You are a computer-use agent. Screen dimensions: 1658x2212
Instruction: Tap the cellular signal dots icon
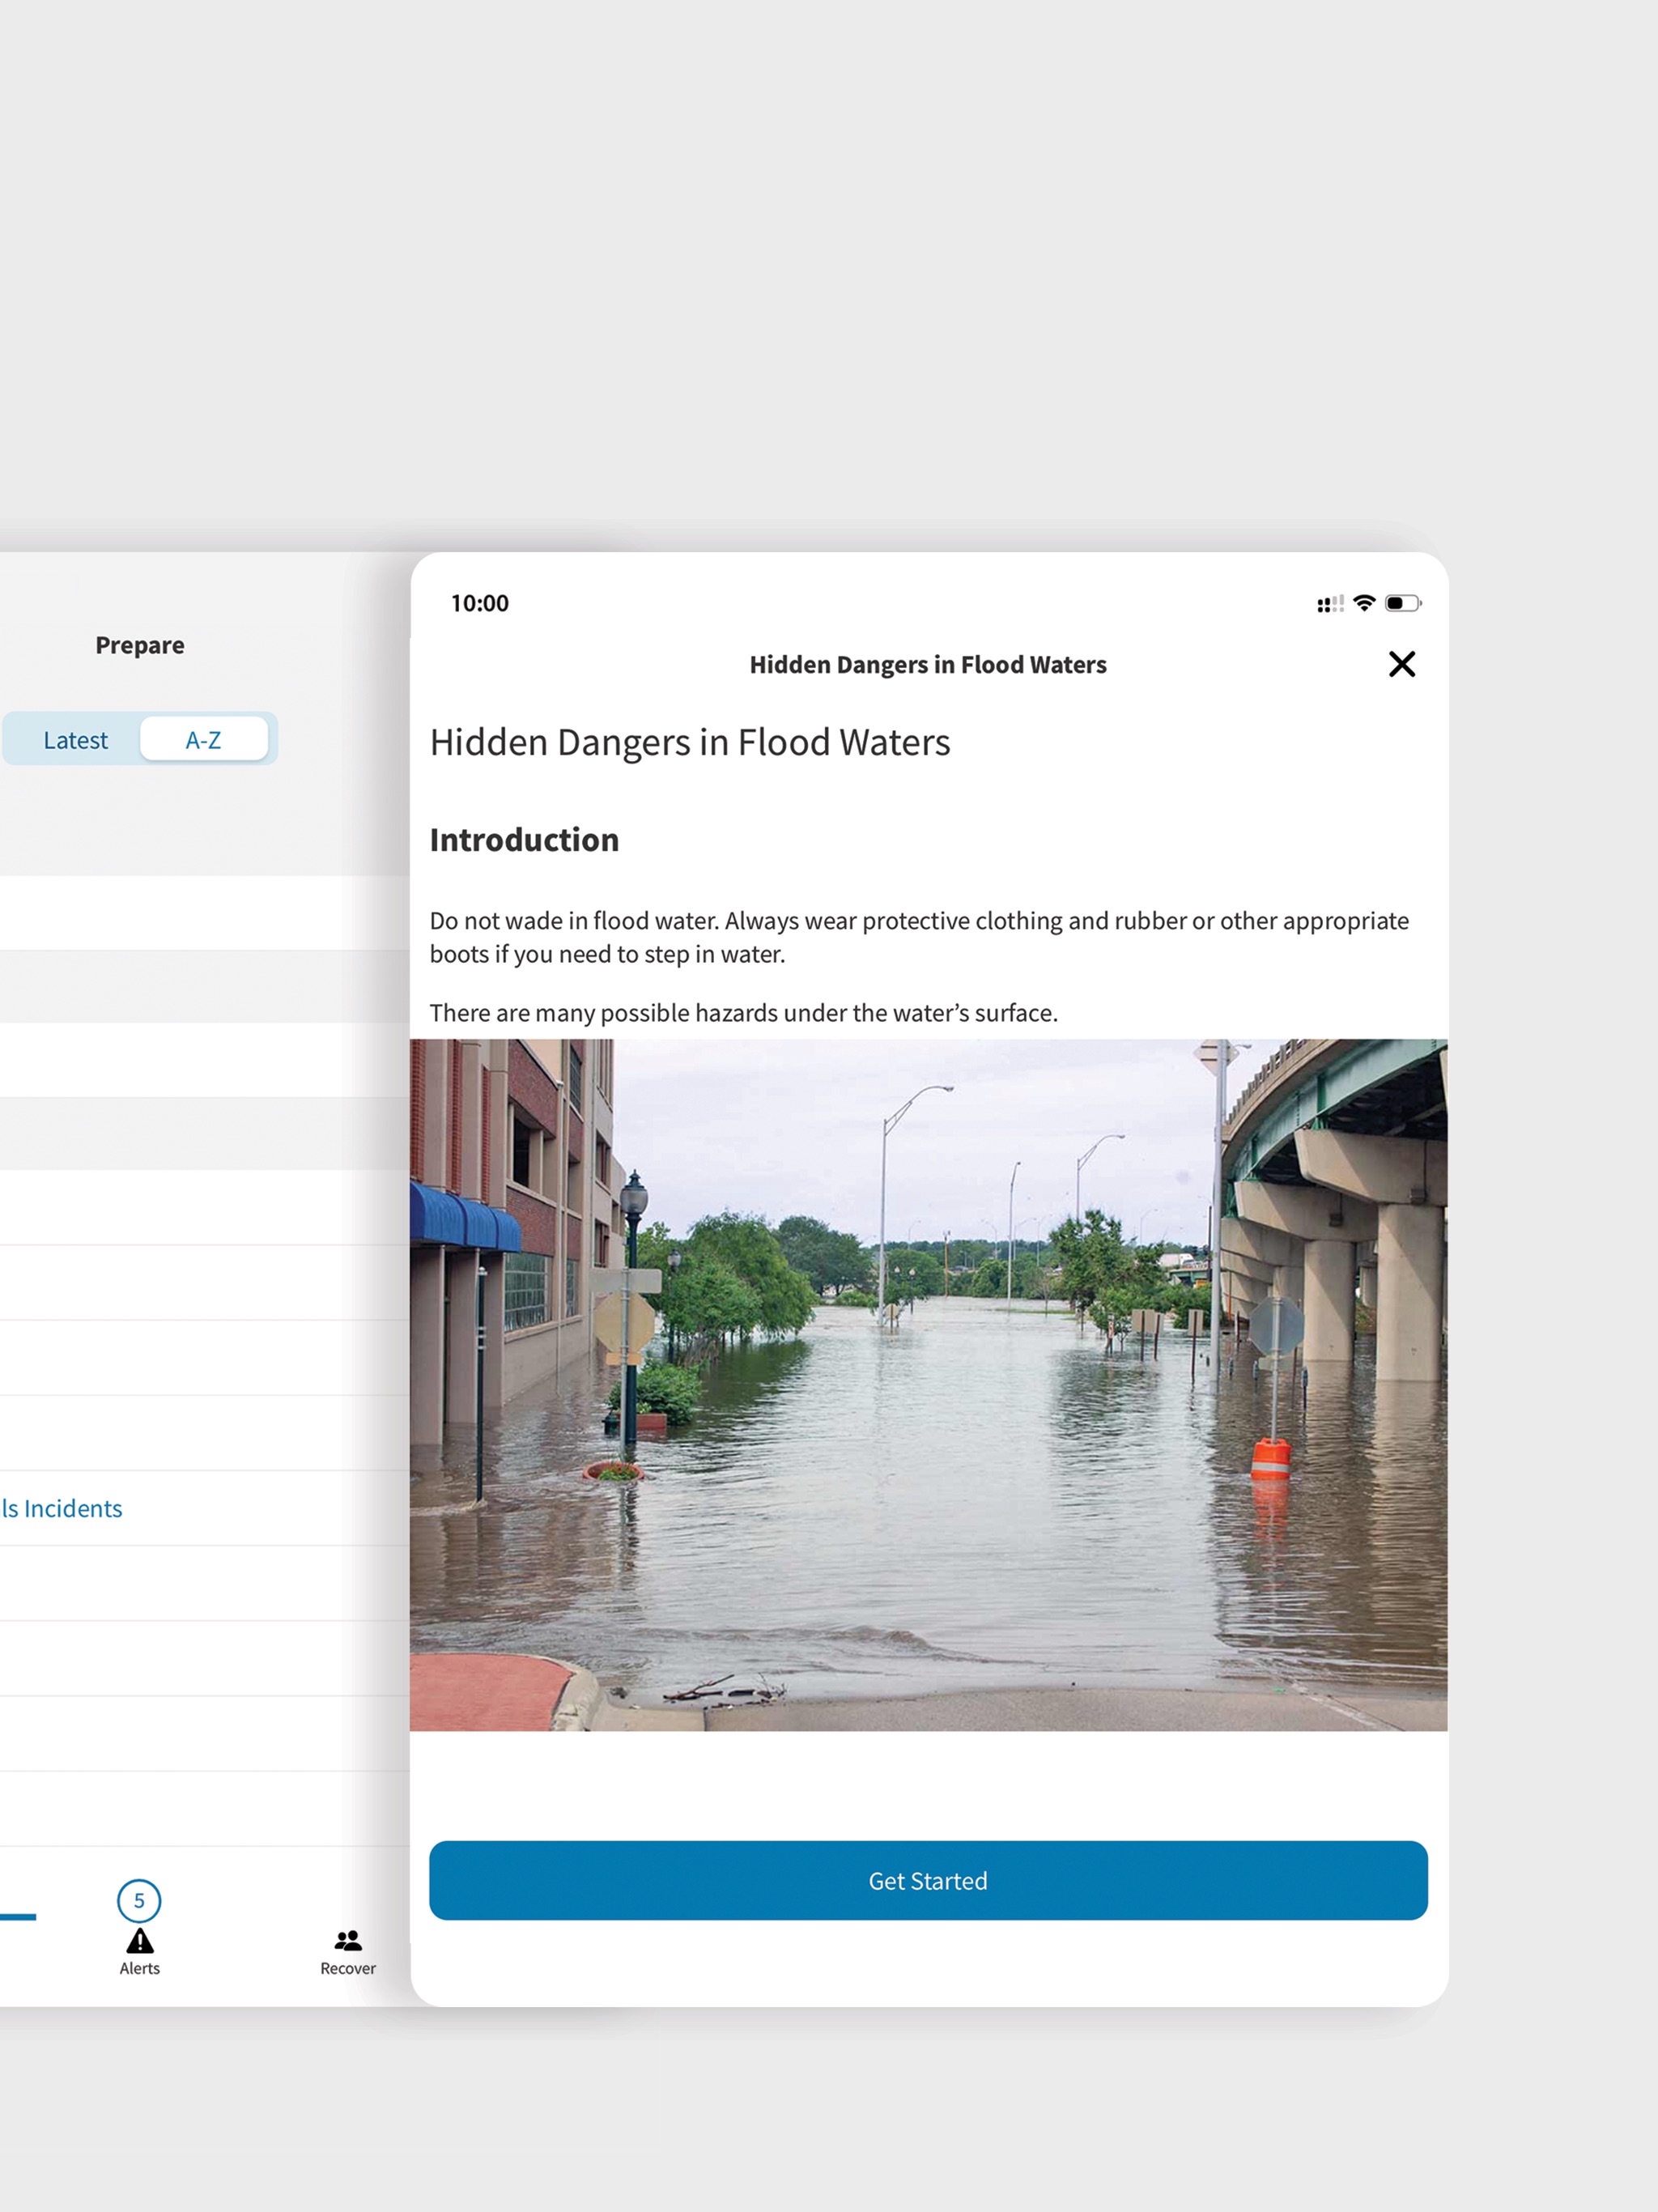1329,604
